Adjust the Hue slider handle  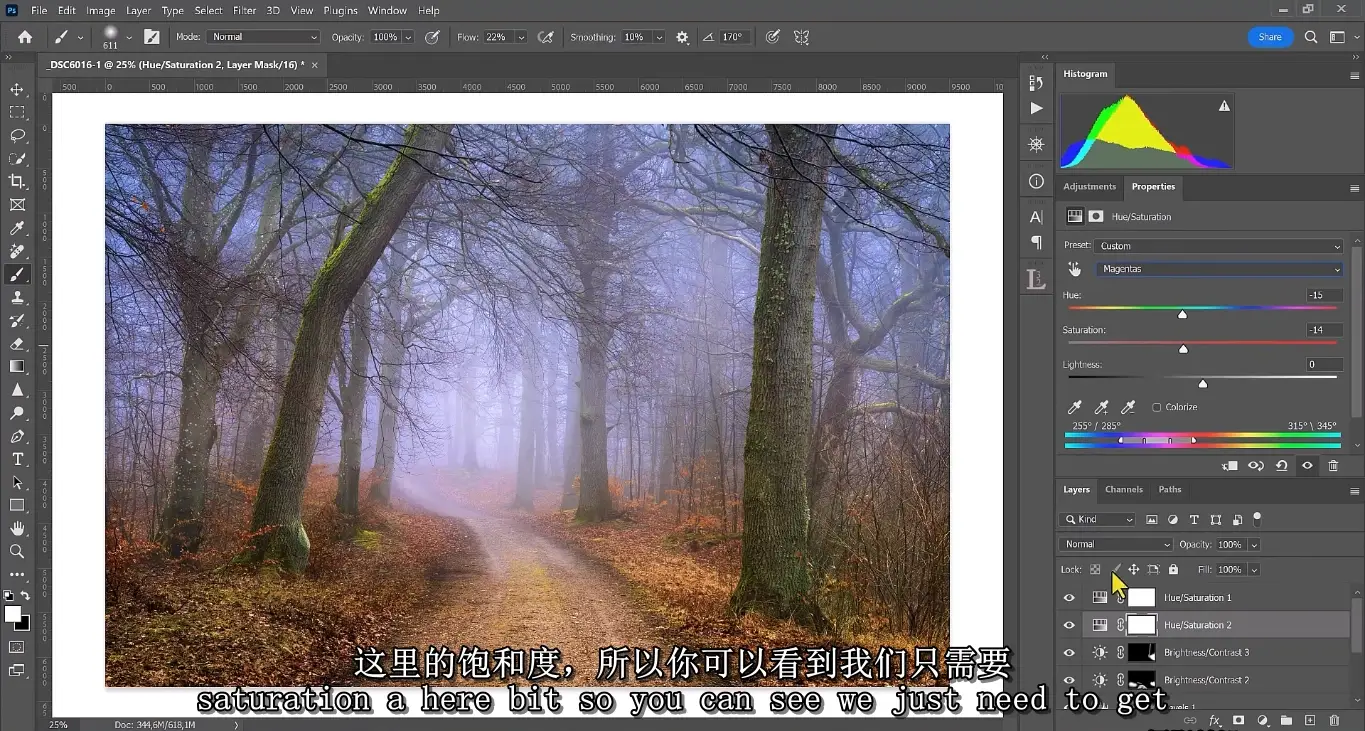click(x=1182, y=314)
